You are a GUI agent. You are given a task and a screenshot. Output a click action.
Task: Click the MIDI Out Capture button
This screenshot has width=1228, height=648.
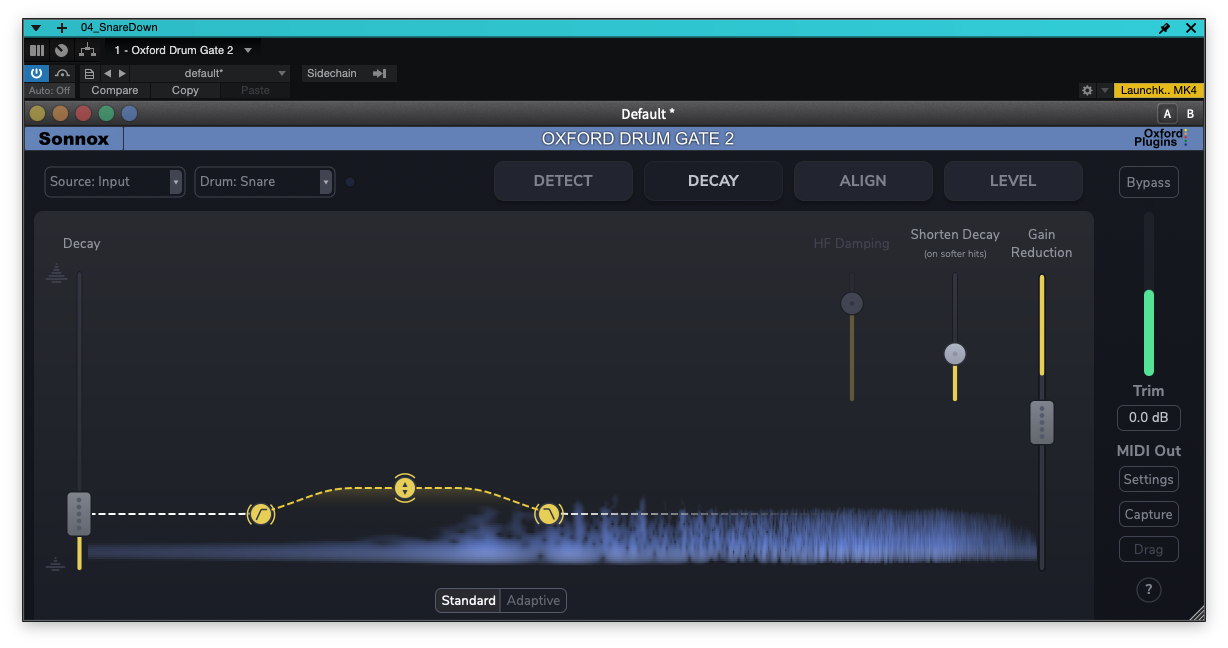[1148, 514]
